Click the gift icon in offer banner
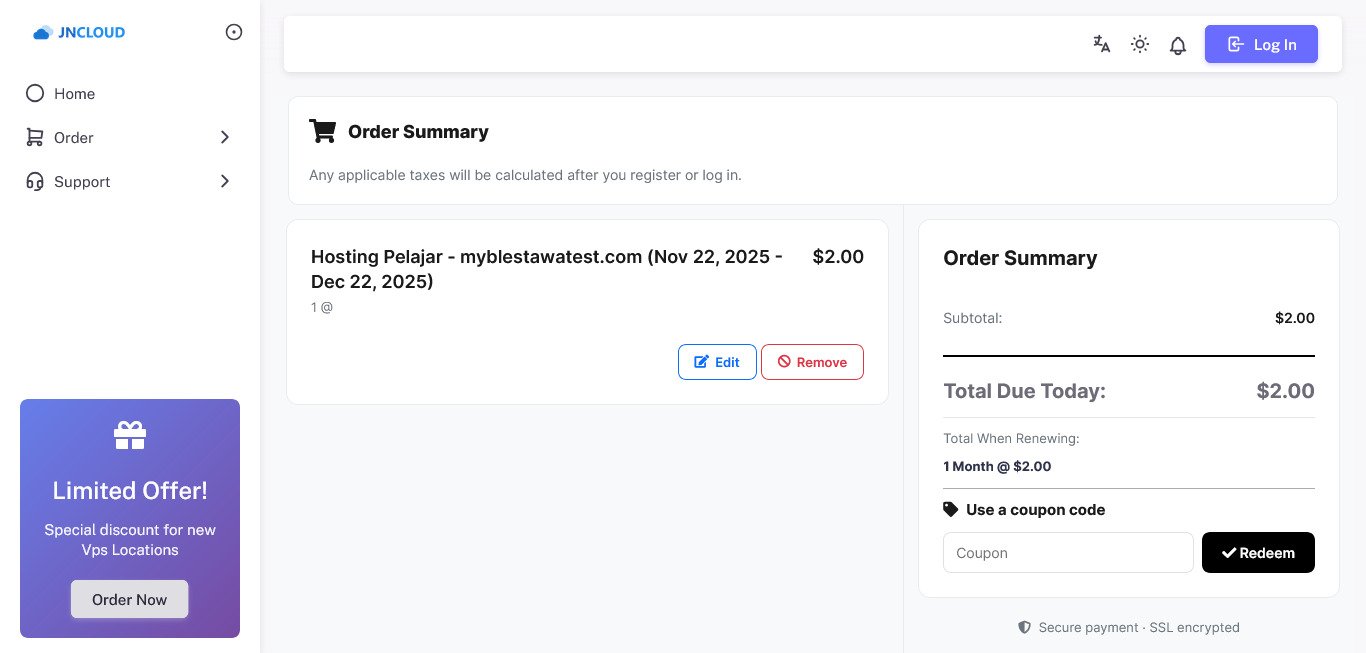The width and height of the screenshot is (1366, 653). point(130,435)
